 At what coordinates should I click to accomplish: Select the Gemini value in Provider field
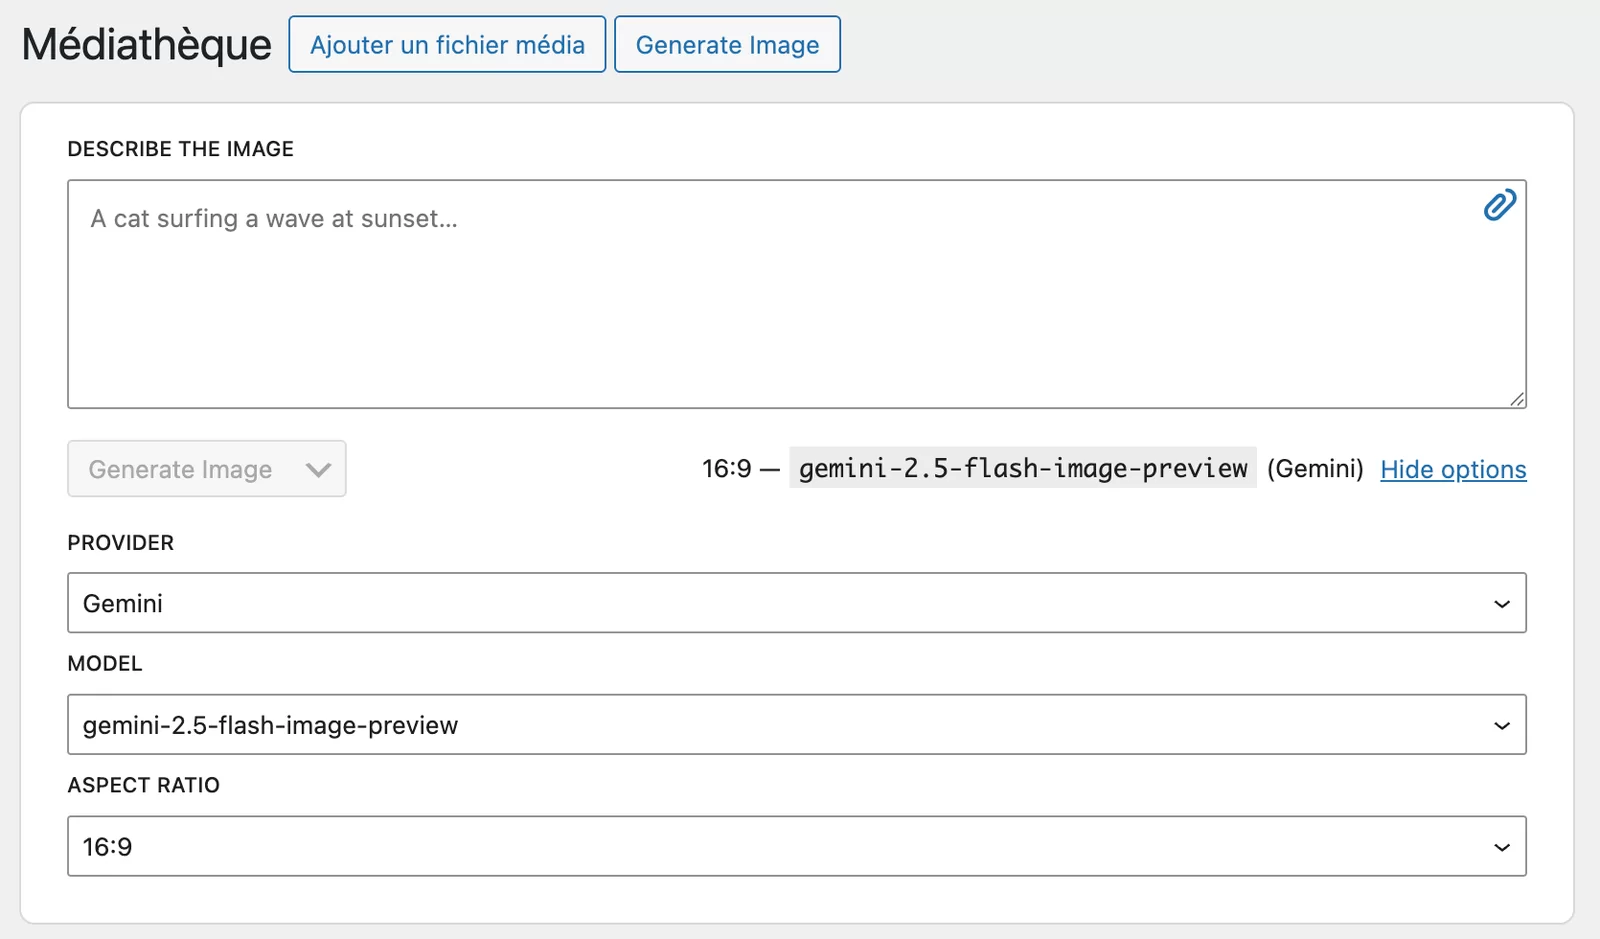[124, 603]
